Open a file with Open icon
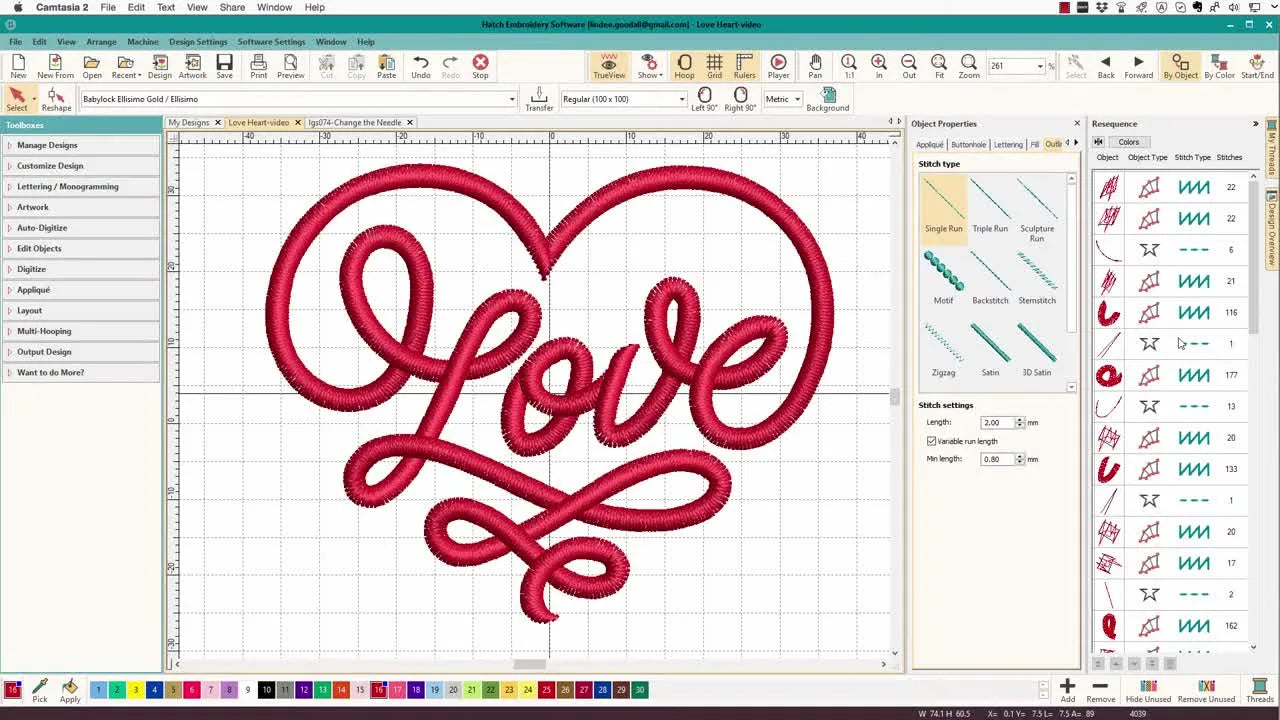 92,67
